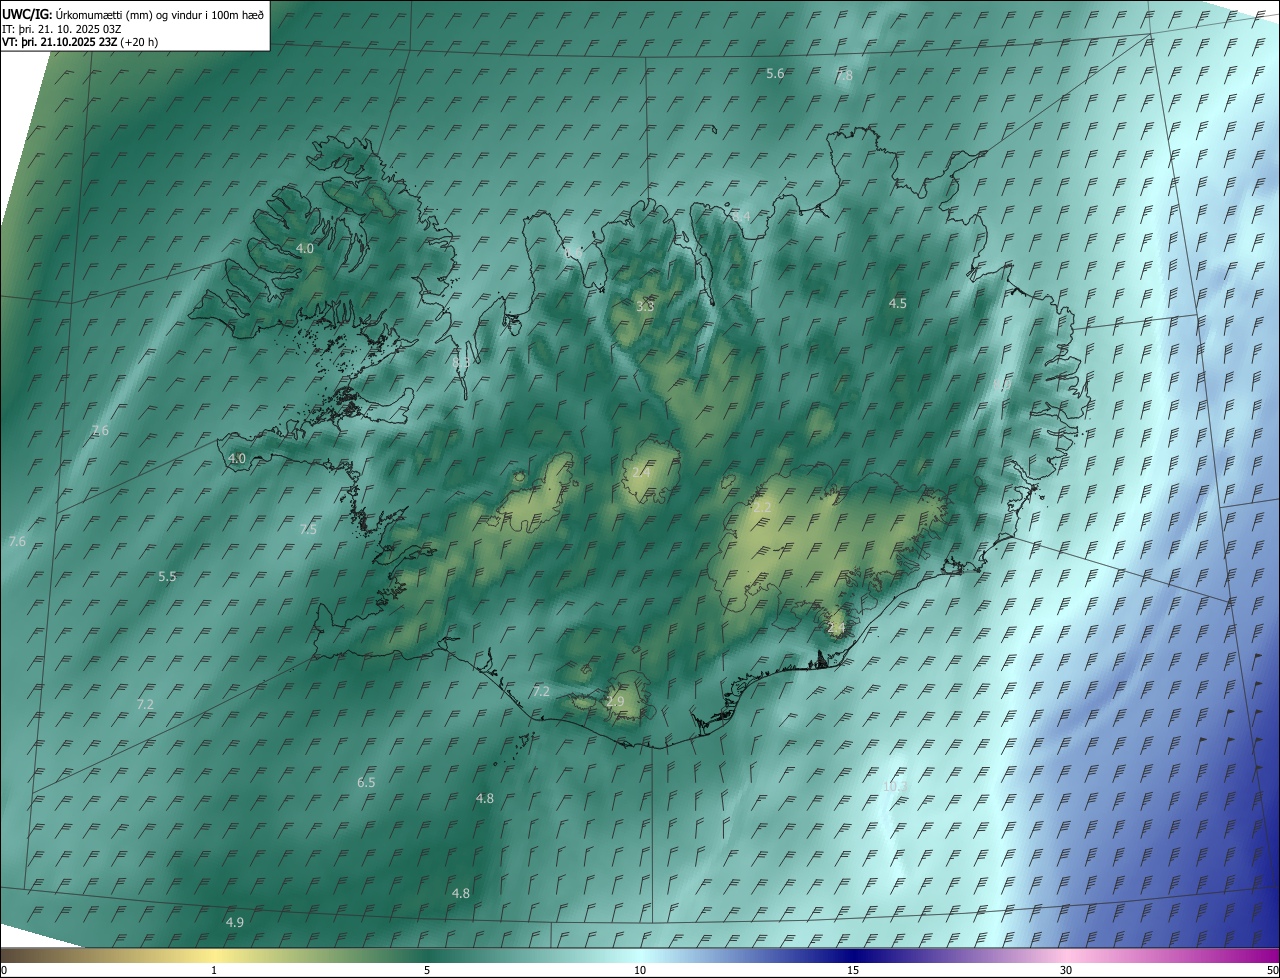The width and height of the screenshot is (1280, 978).
Task: Select the 'VT: þri. 21.10.2025 23Z (+20 h)' line
Action: [80, 42]
